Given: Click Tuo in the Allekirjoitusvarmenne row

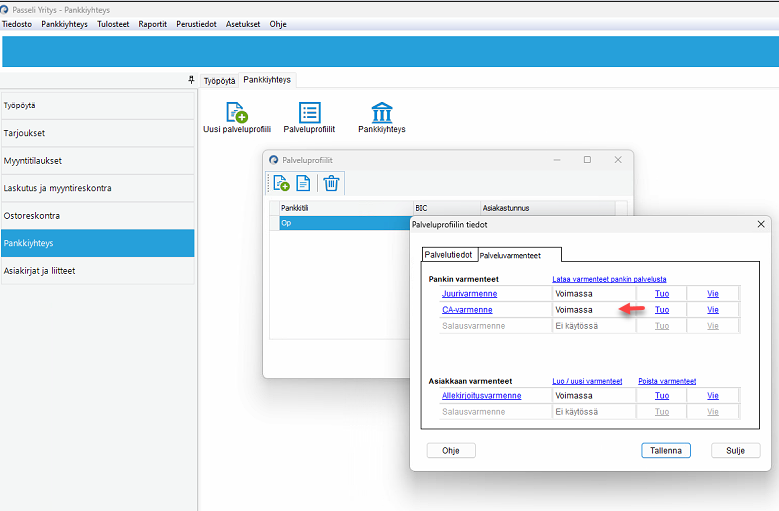Looking at the screenshot, I should [662, 395].
